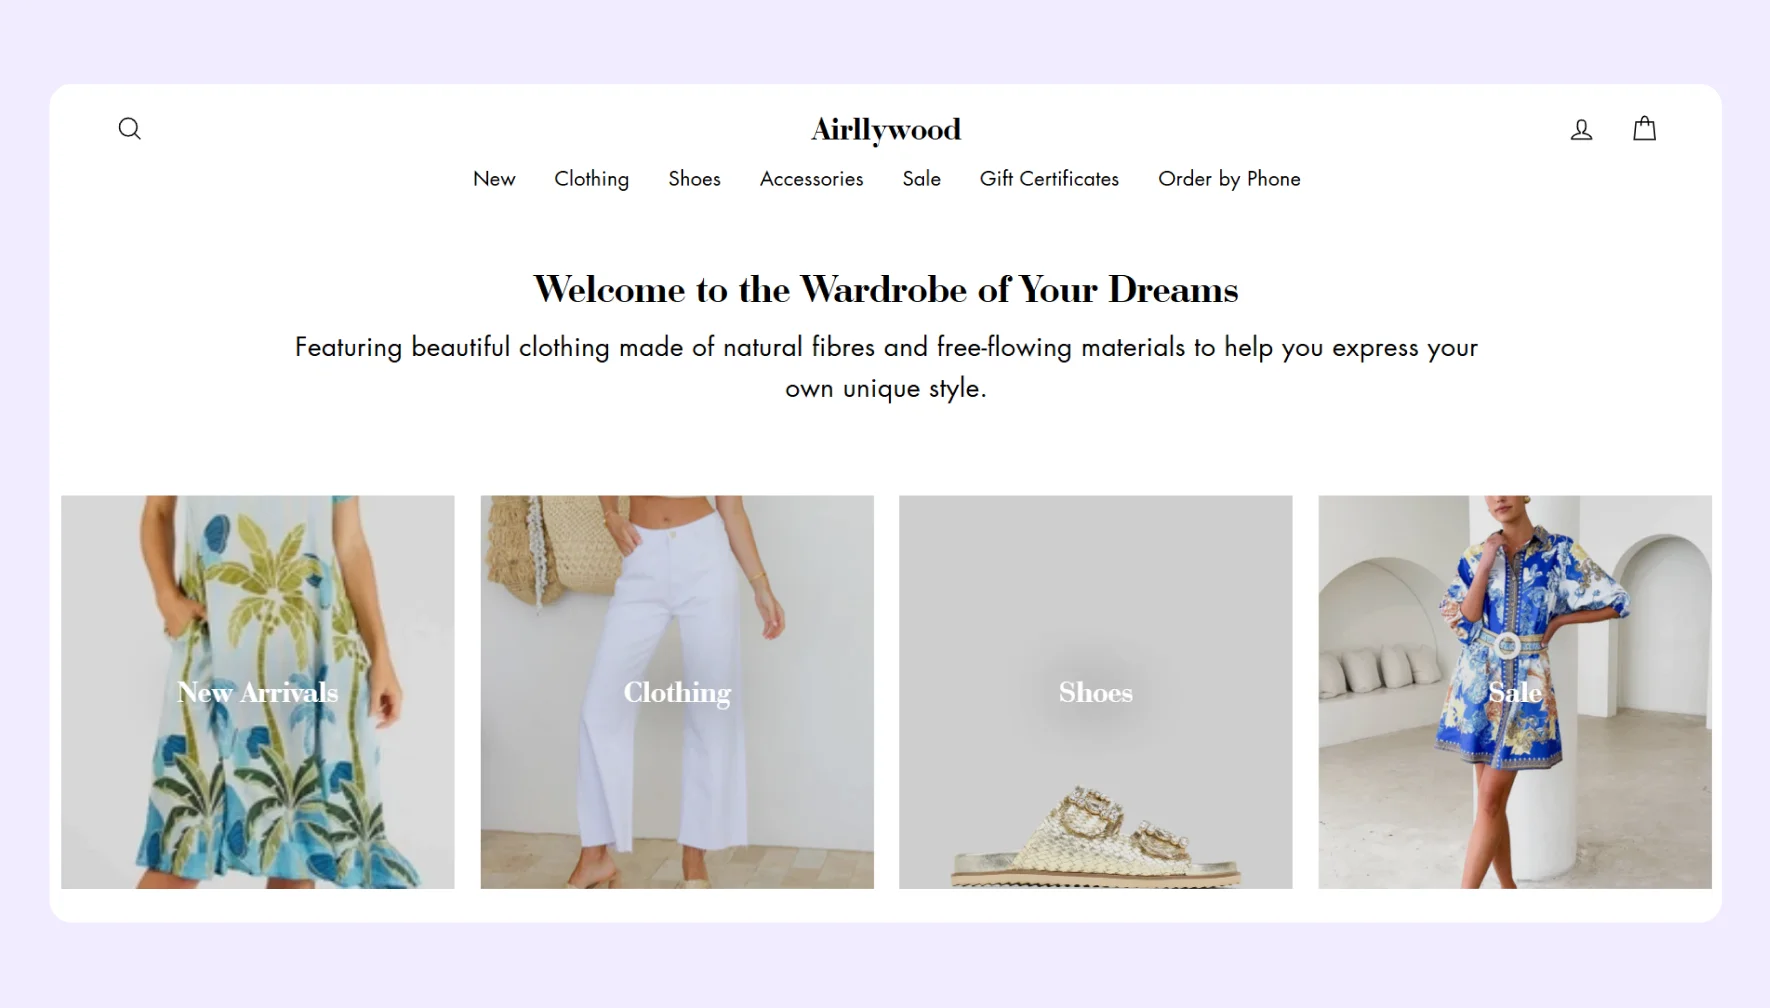
Task: Open the Sale blue dress tile
Action: pyautogui.click(x=1515, y=692)
